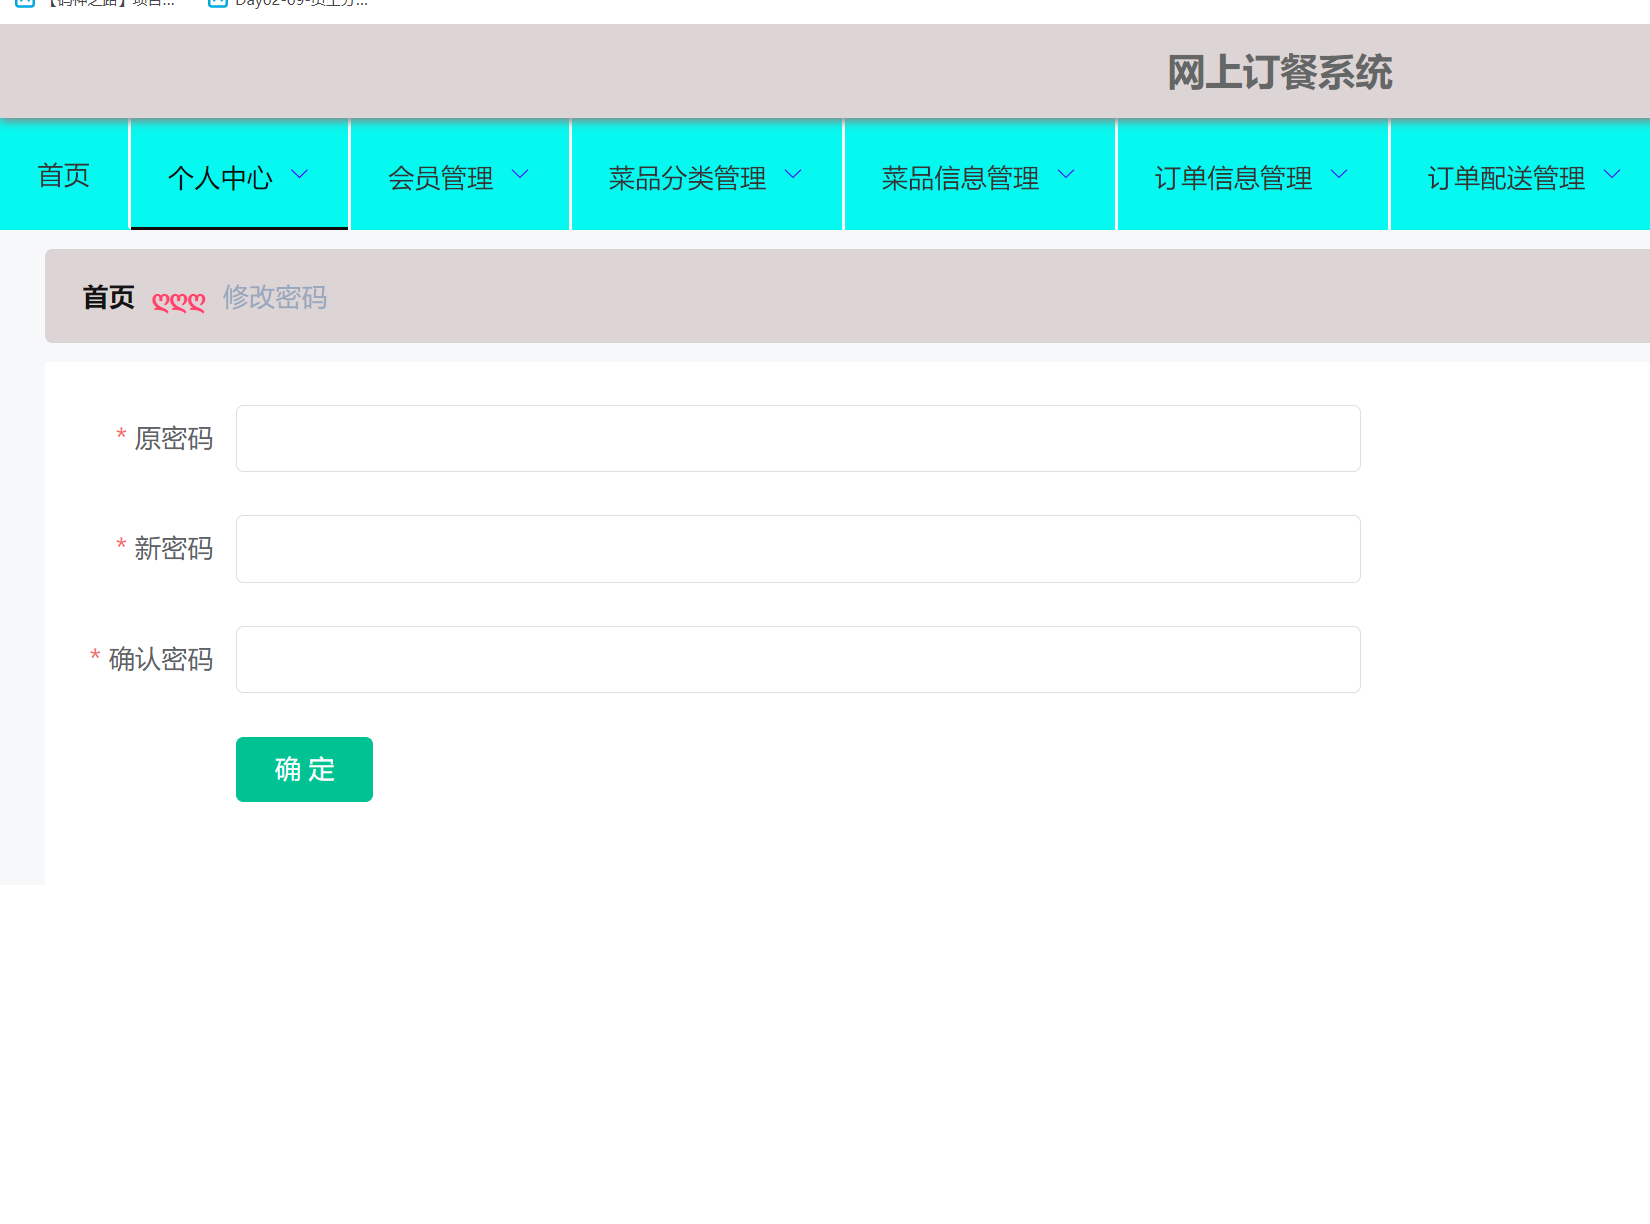Open the 订单配送管理 menu
The image size is (1650, 1224).
pos(1520,175)
